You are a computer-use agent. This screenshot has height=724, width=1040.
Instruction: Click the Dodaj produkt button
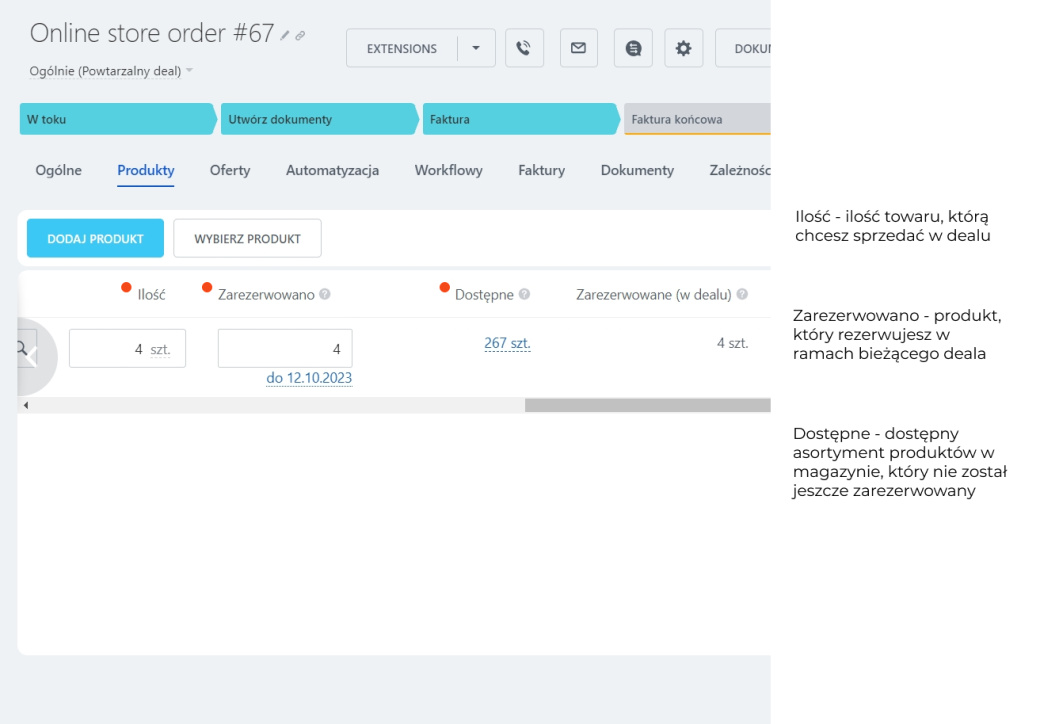coord(95,239)
